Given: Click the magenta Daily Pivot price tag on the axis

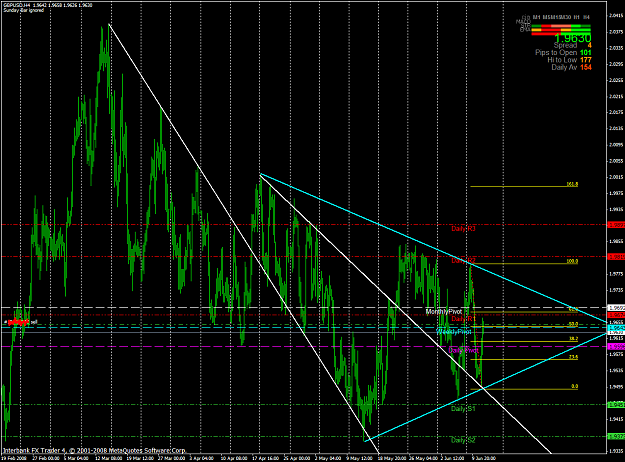Looking at the screenshot, I should pos(616,347).
